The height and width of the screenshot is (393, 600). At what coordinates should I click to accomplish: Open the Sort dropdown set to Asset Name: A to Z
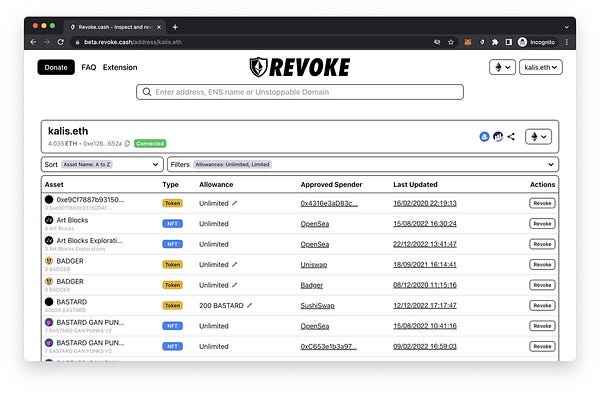click(x=102, y=165)
